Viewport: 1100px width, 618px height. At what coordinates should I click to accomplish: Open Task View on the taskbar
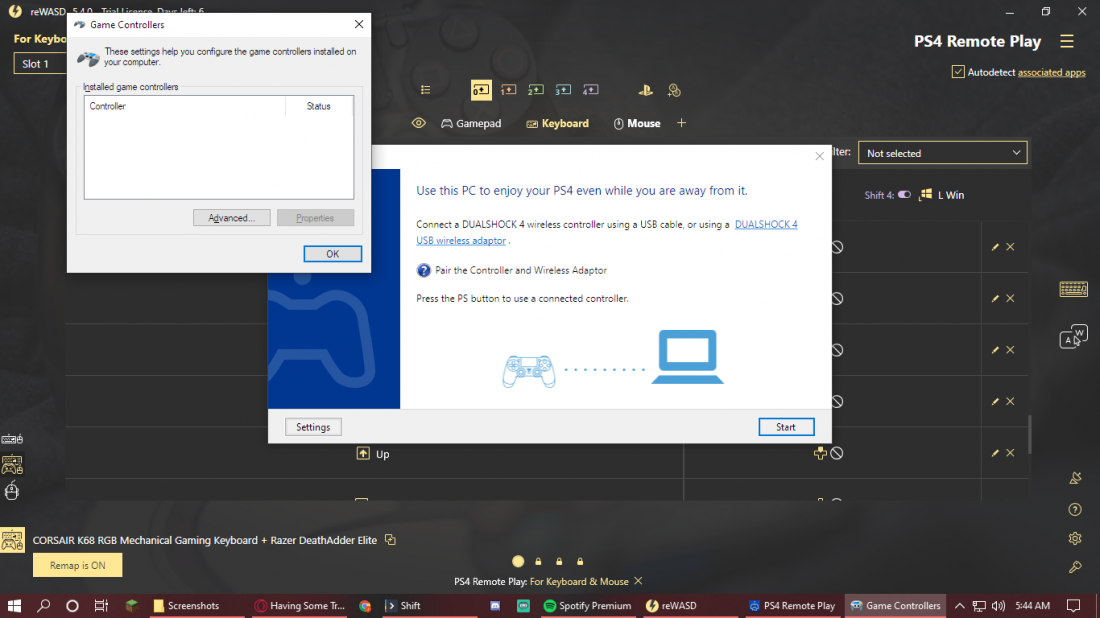point(101,605)
